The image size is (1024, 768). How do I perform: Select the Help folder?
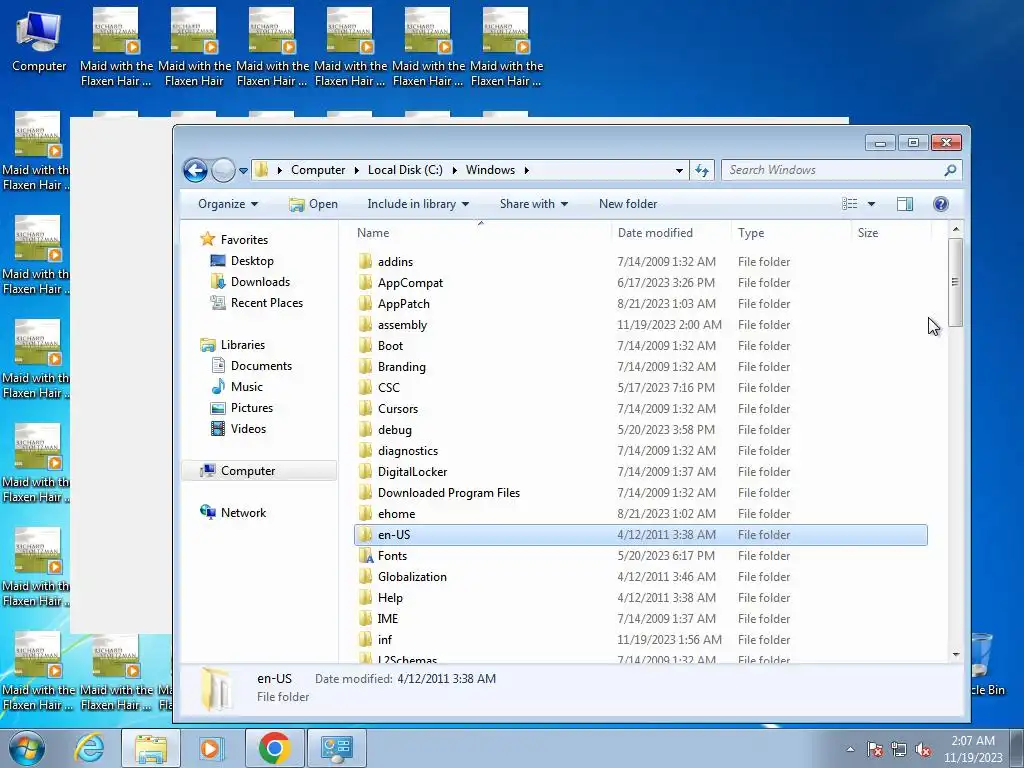point(390,598)
